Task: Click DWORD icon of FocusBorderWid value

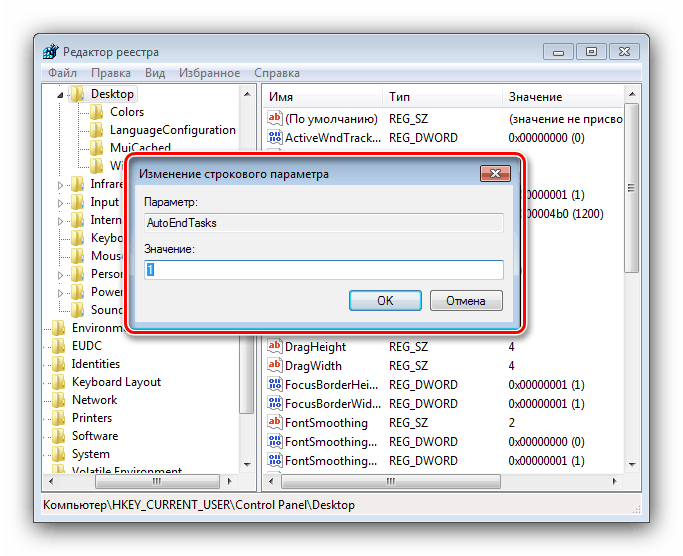Action: point(274,403)
